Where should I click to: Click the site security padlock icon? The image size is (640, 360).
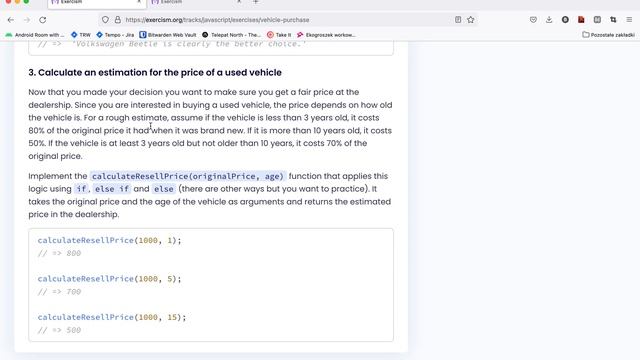pyautogui.click(x=118, y=20)
